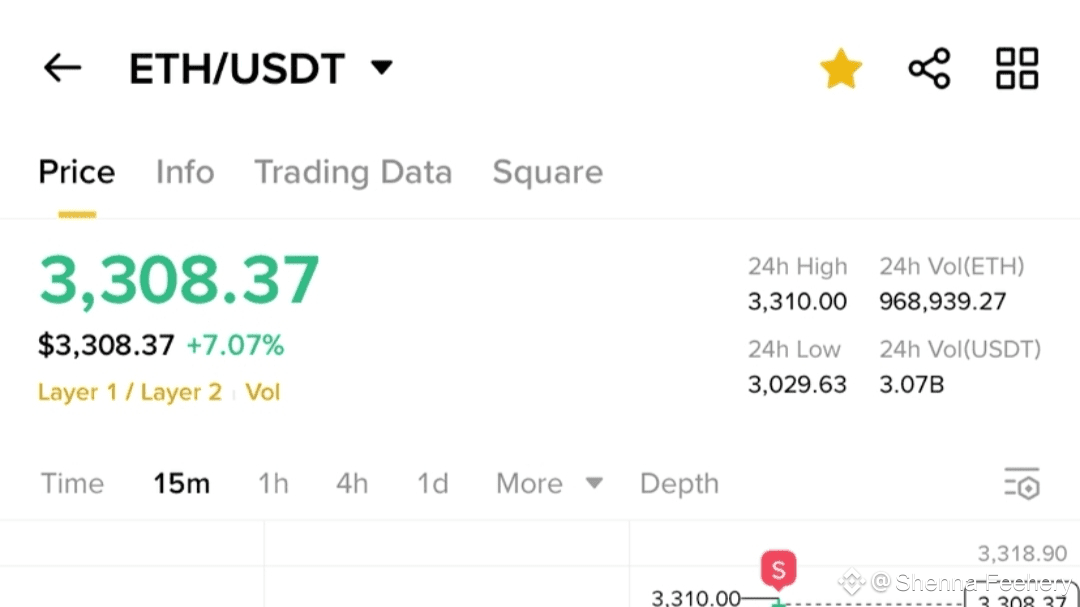This screenshot has width=1080, height=607.
Task: Show the Time line chart
Action: 72,484
